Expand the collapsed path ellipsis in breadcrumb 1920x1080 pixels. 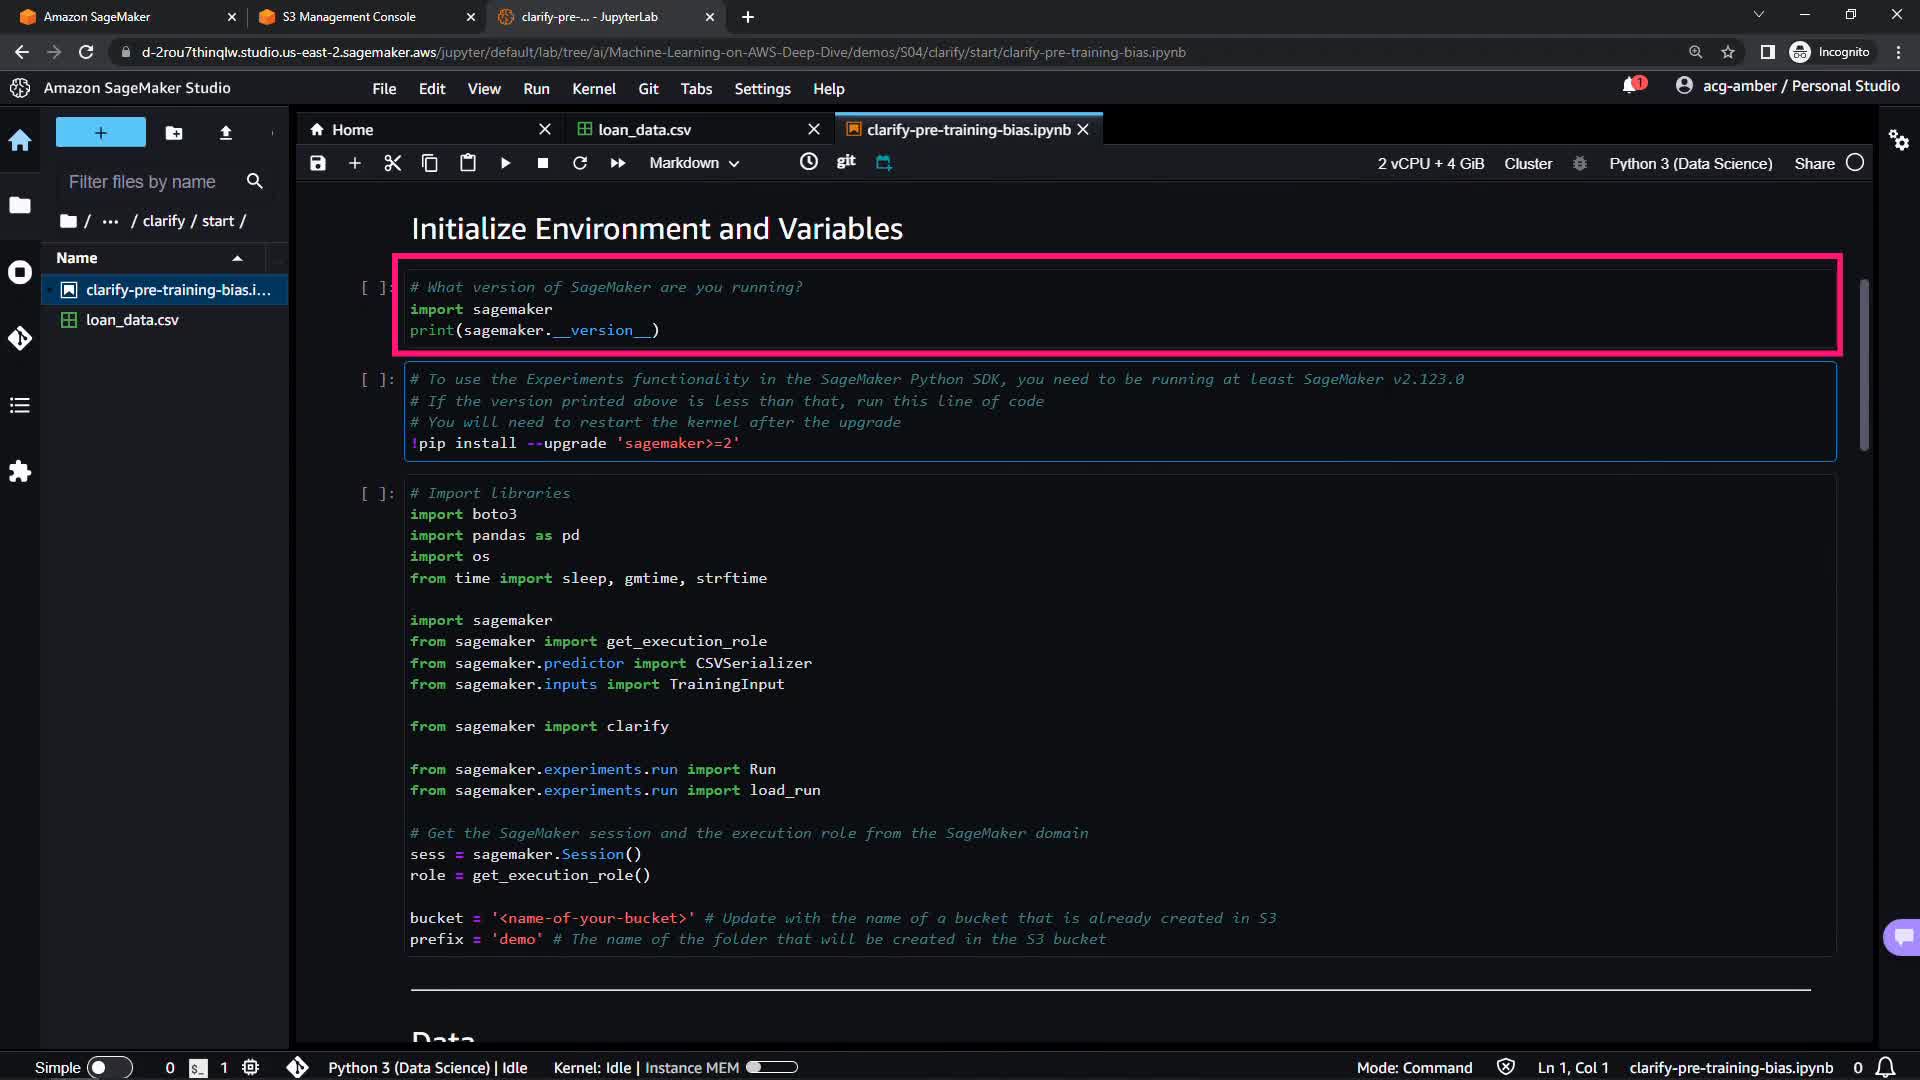110,221
